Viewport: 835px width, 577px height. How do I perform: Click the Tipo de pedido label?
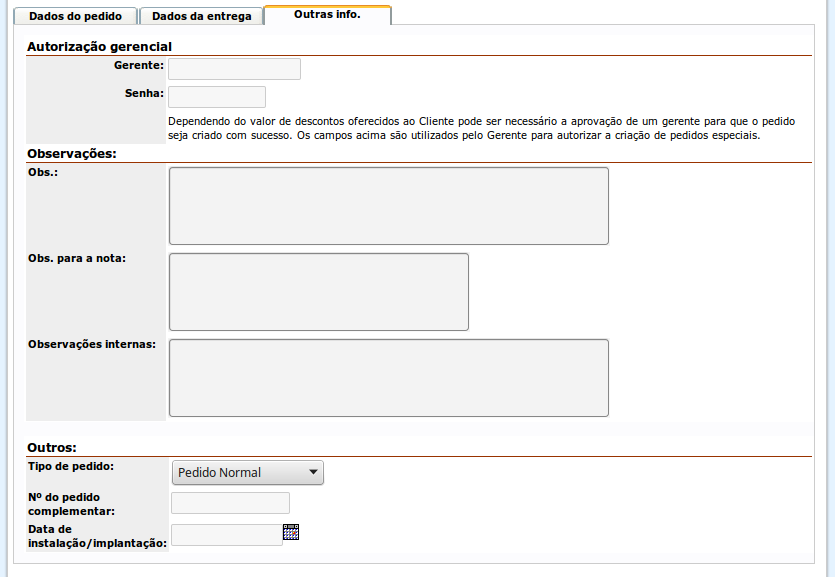pos(71,466)
